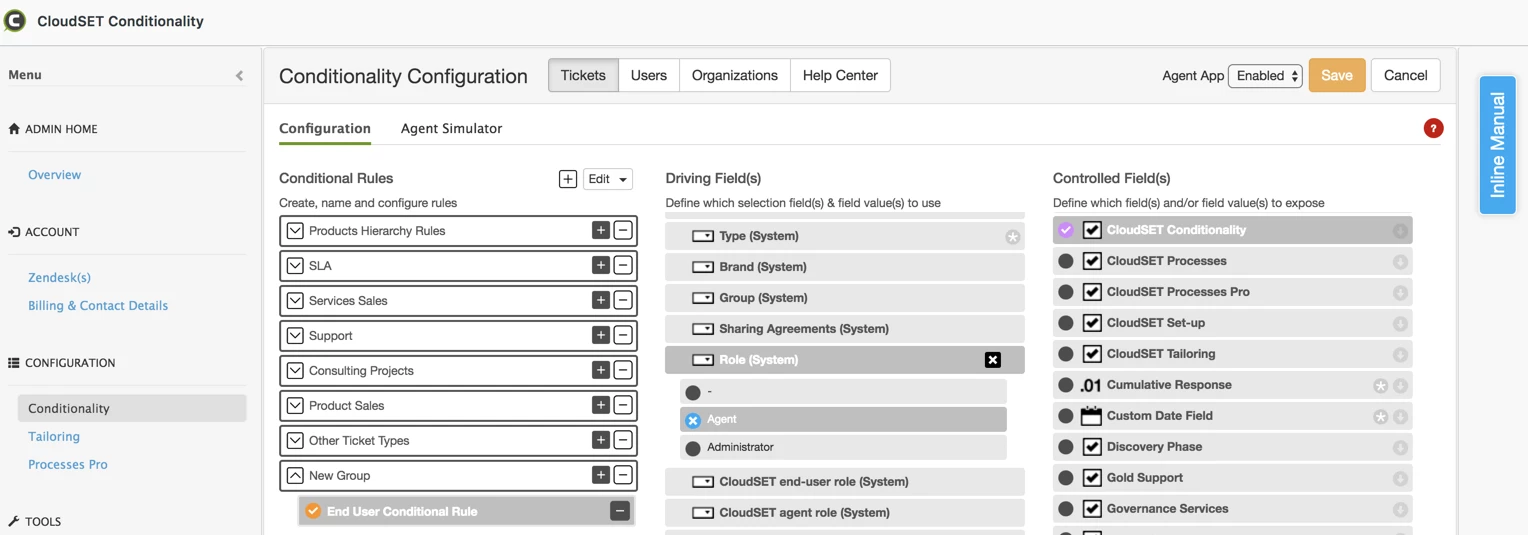Expand the Consulting Projects group
The height and width of the screenshot is (535, 1528).
coord(295,371)
